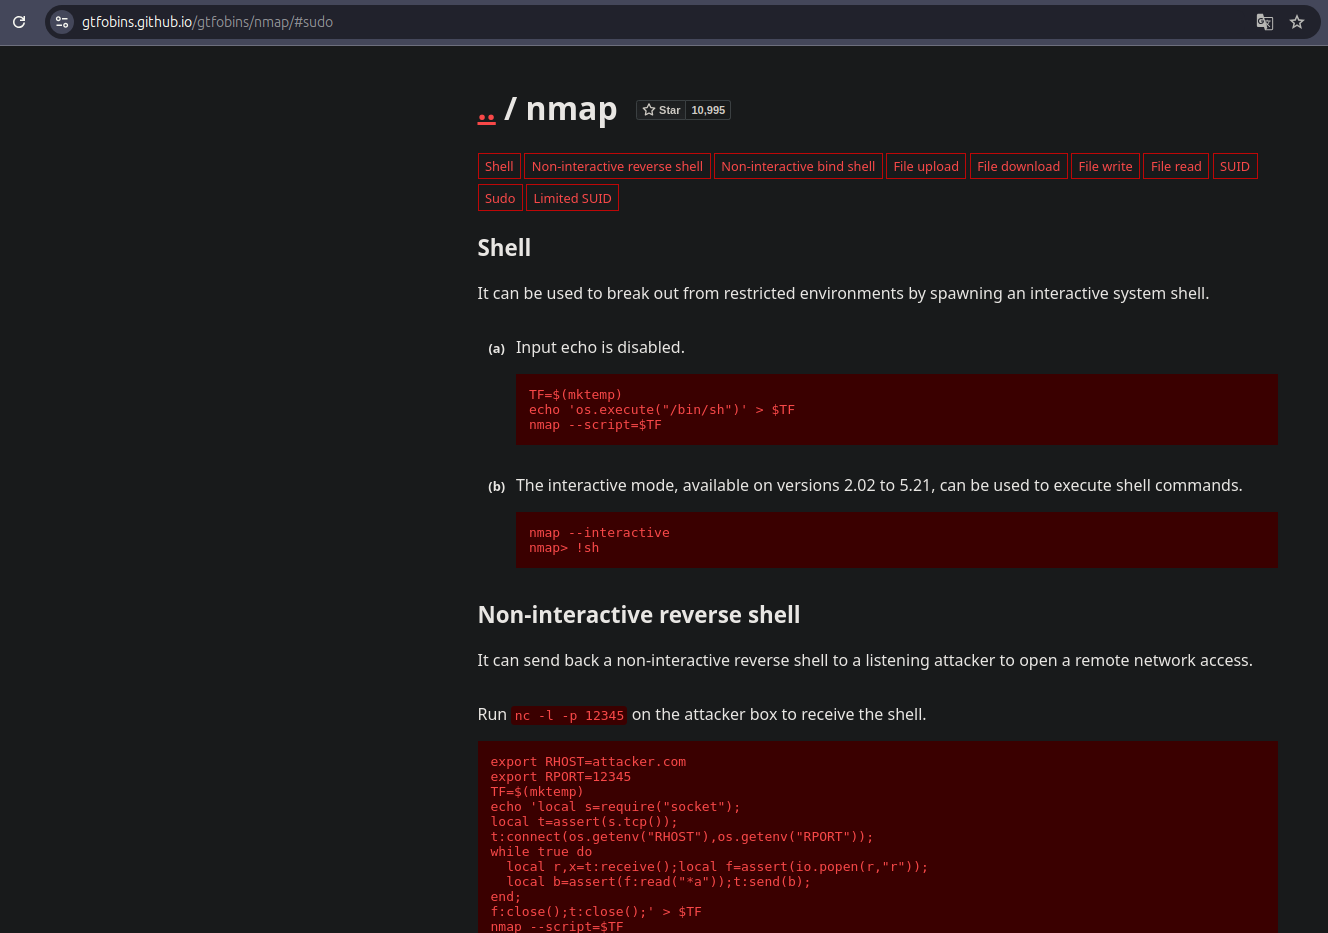Jump to the SUID tag
The image size is (1328, 933).
[1235, 166]
